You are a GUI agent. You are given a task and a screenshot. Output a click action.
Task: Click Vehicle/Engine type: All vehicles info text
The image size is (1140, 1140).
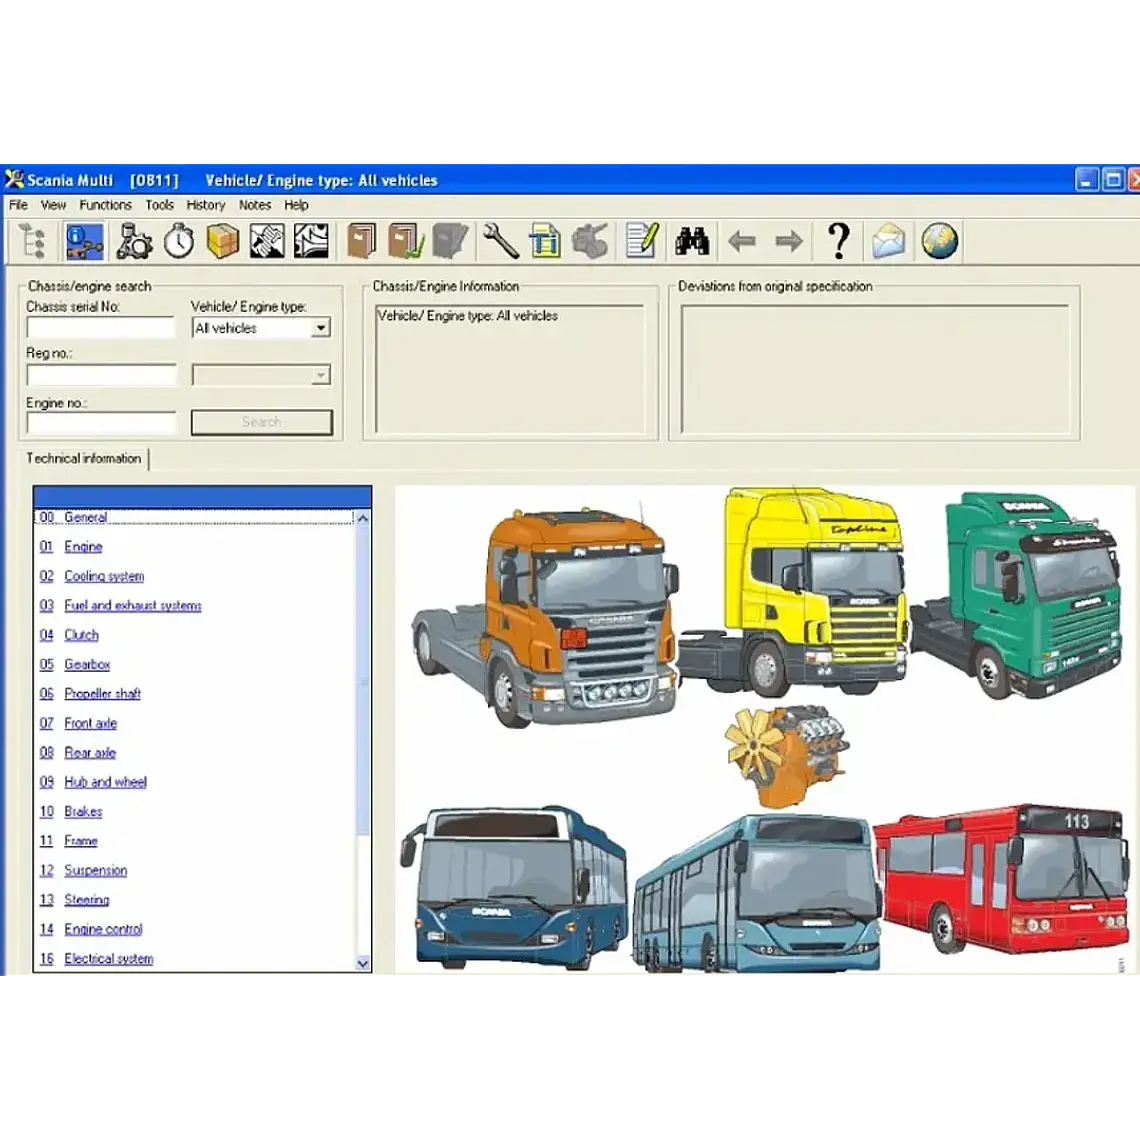click(467, 316)
